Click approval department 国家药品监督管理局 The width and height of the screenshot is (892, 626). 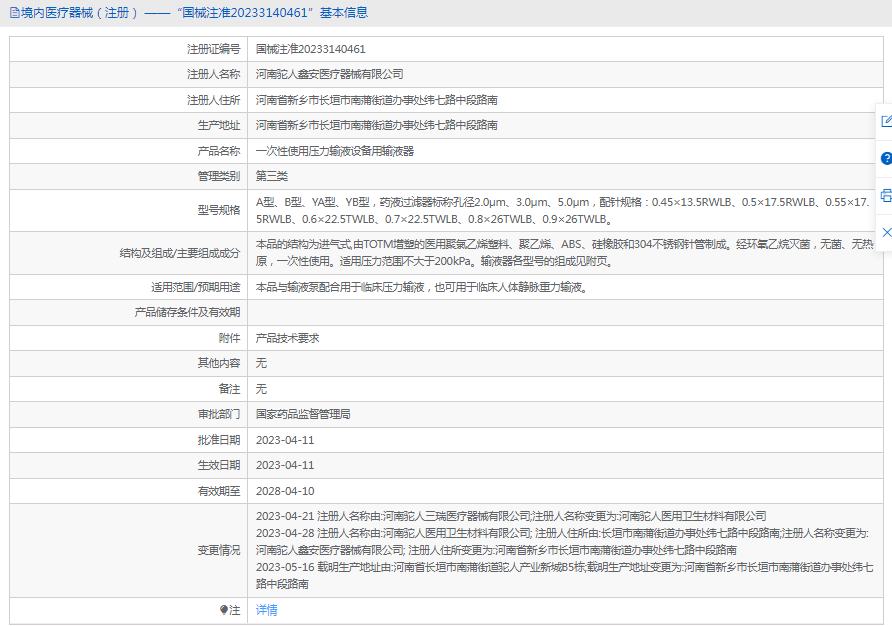303,414
